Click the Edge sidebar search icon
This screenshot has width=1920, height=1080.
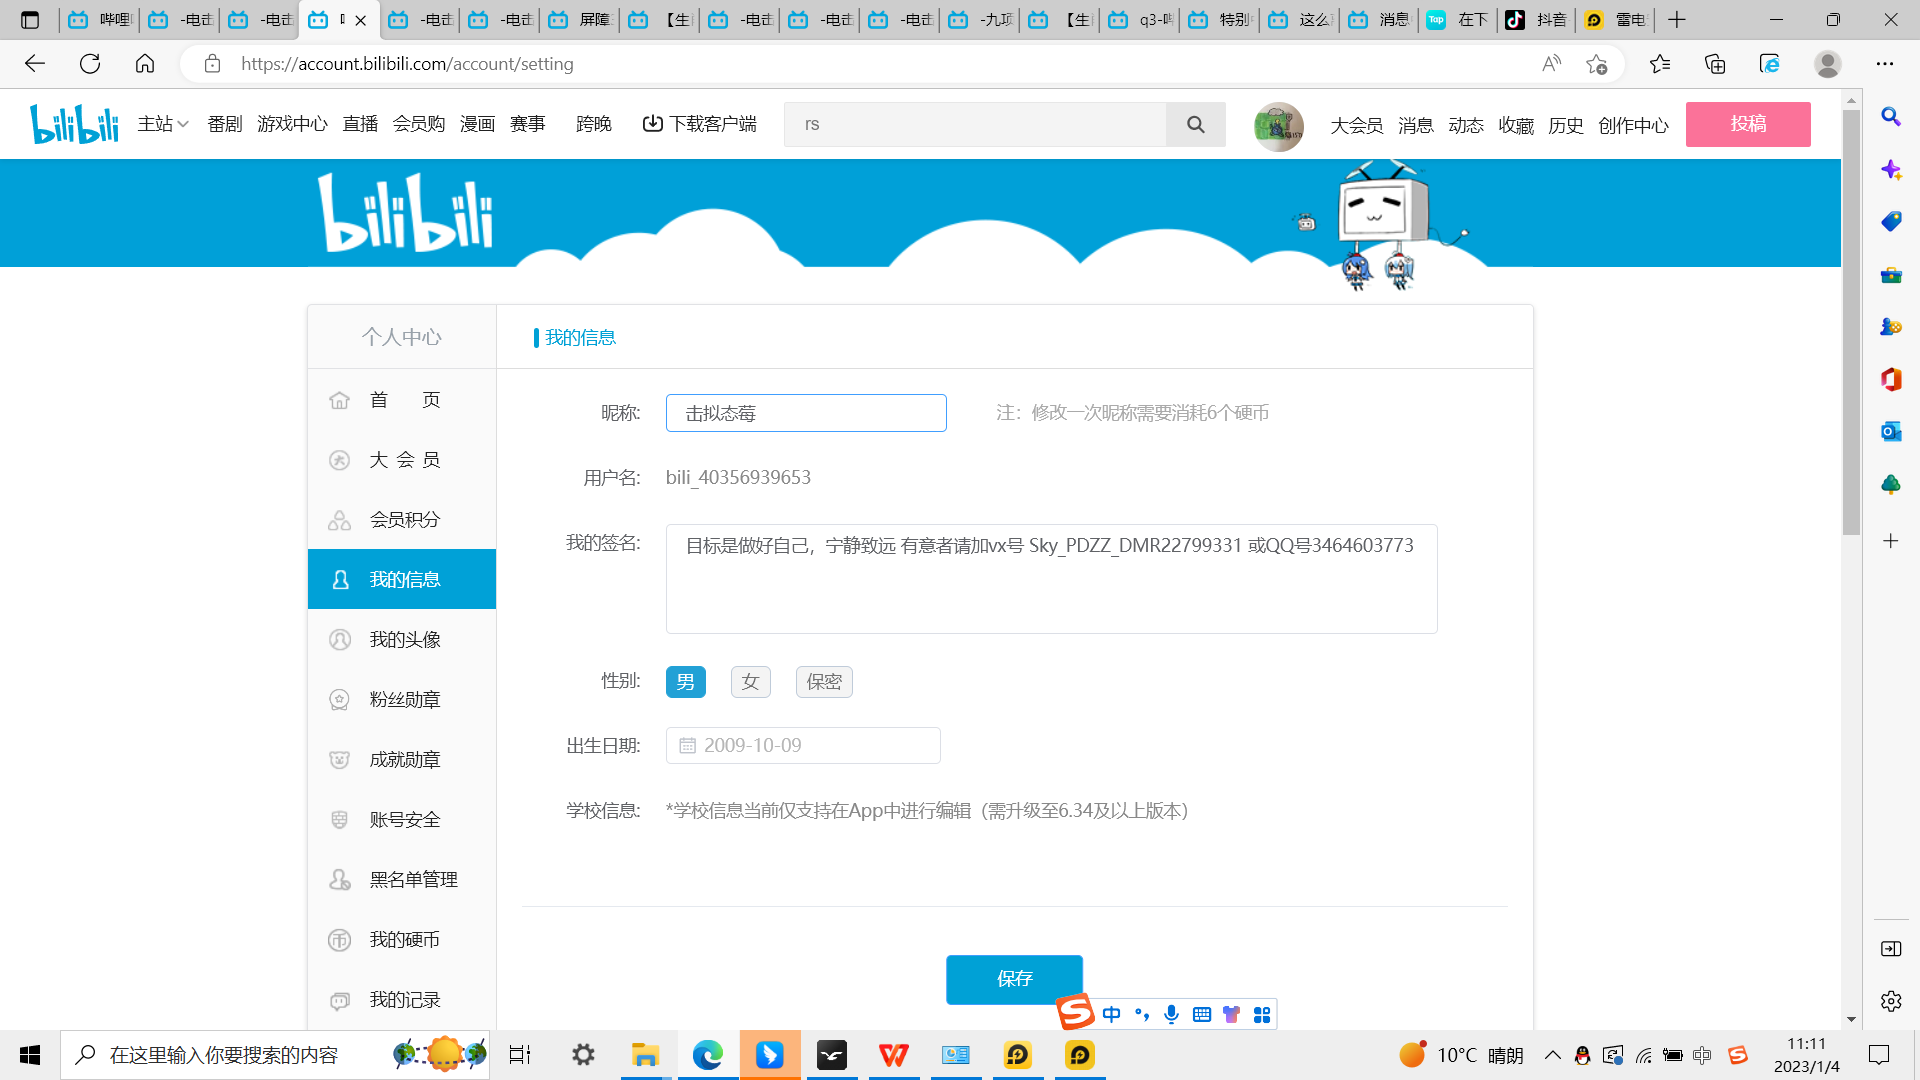click(1891, 117)
